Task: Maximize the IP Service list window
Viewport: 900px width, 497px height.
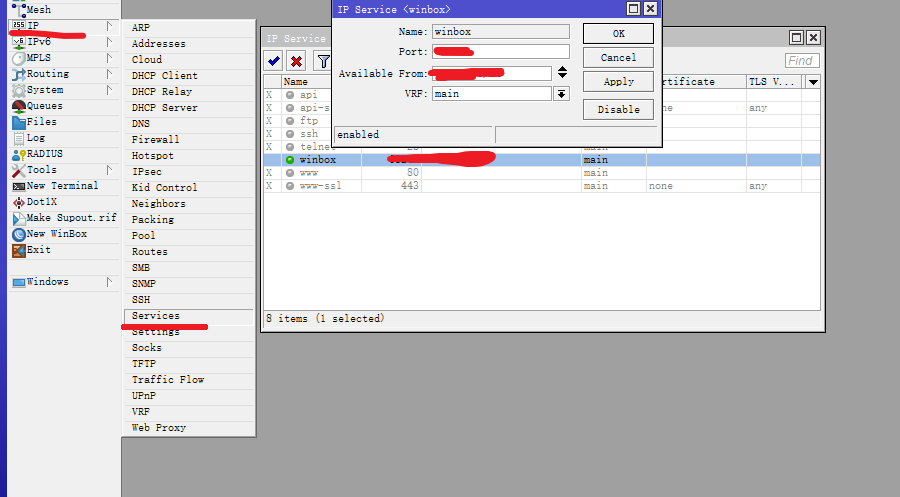Action: coord(796,38)
